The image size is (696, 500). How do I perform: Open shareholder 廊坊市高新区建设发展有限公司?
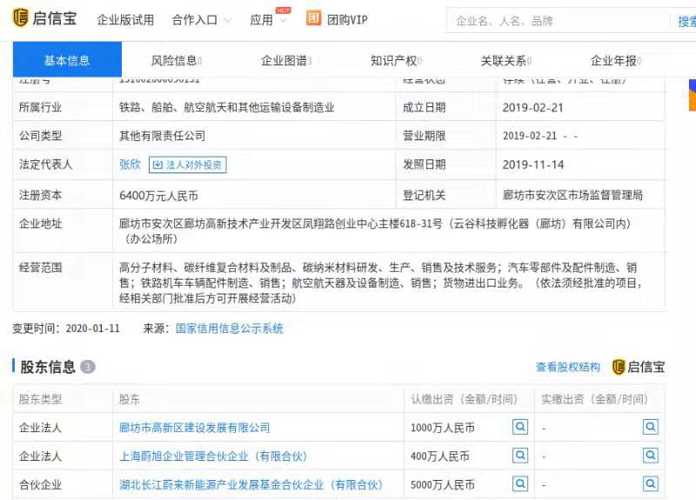(194, 428)
